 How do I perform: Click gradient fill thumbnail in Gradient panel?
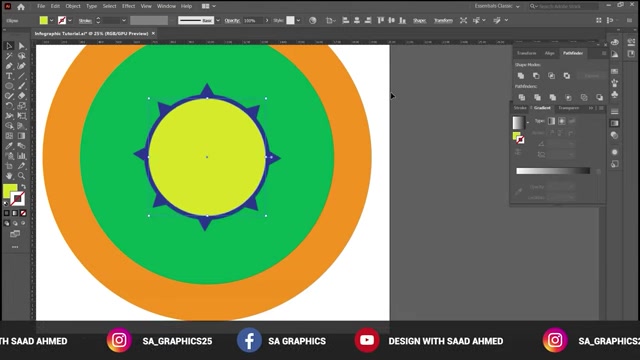(x=518, y=122)
